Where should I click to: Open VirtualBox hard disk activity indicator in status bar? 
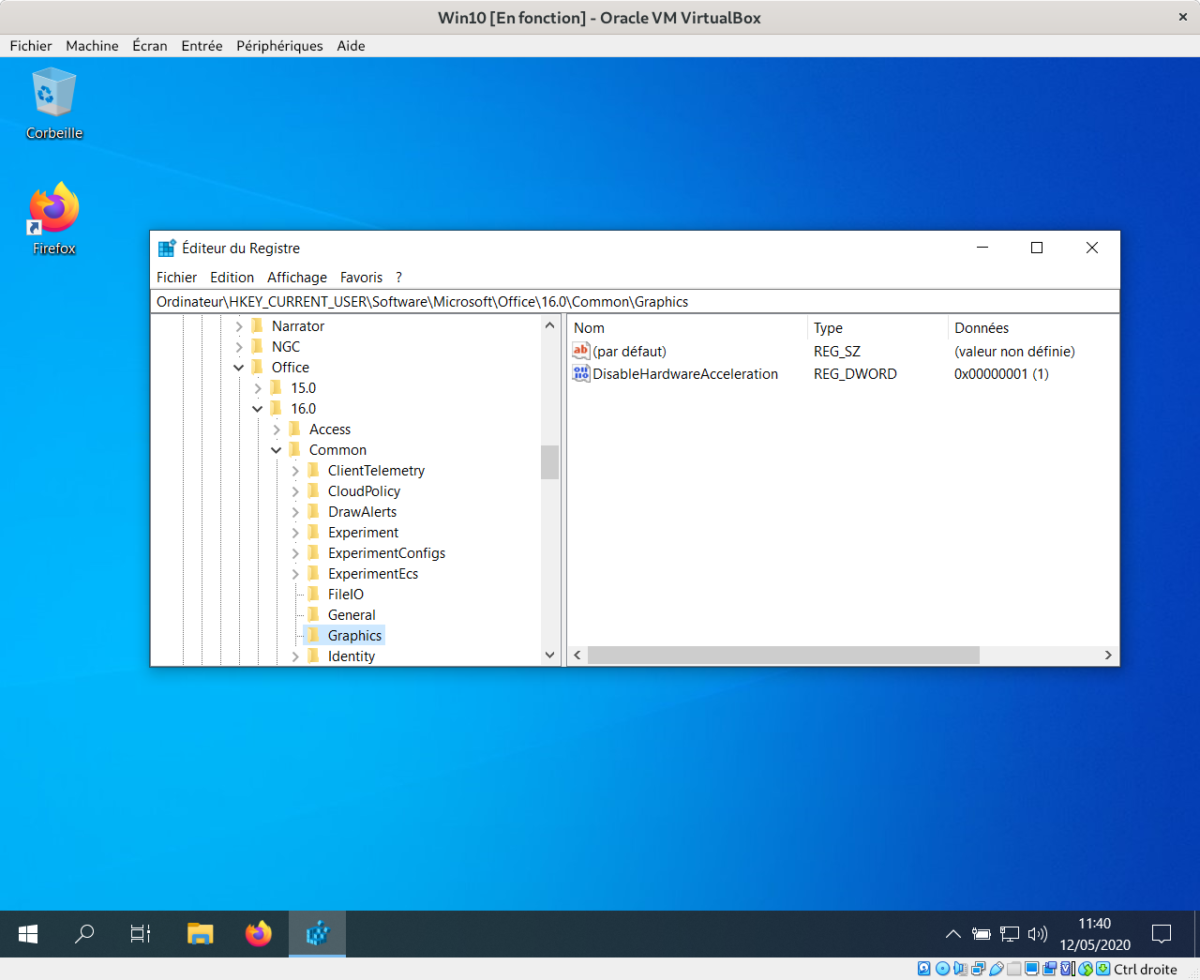(923, 968)
